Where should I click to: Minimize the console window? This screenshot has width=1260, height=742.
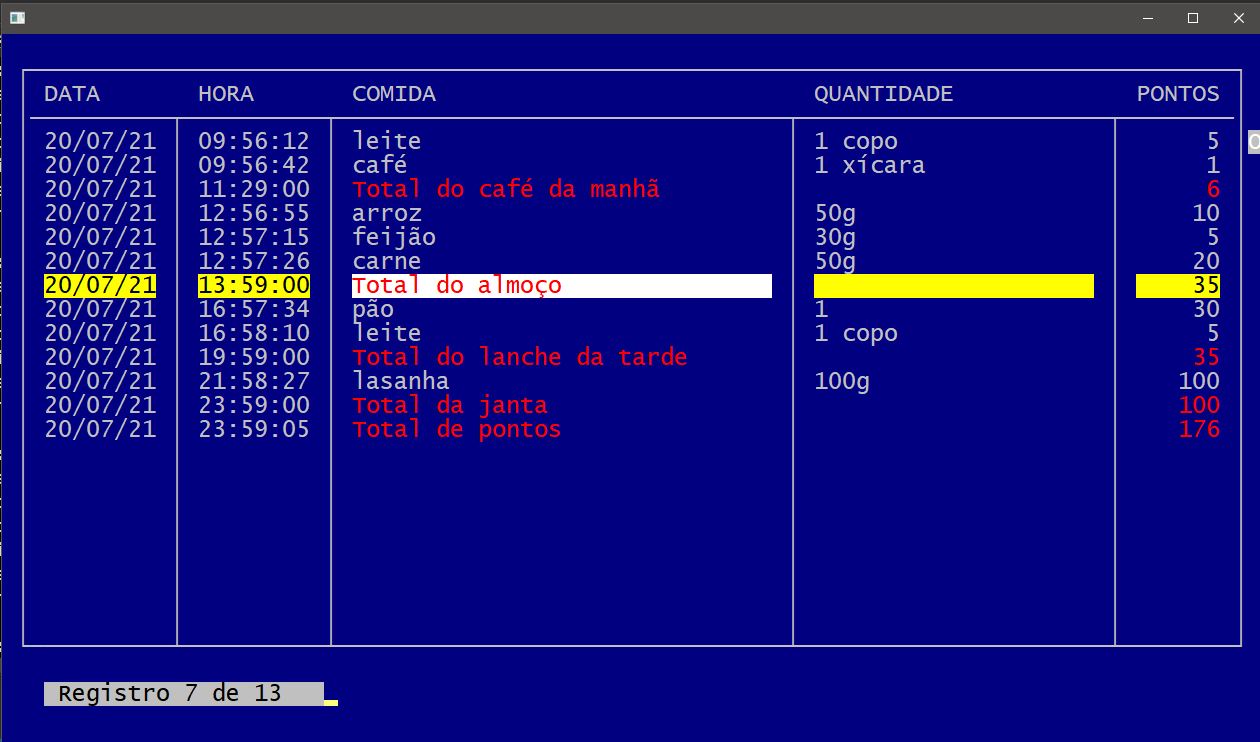pos(1147,17)
